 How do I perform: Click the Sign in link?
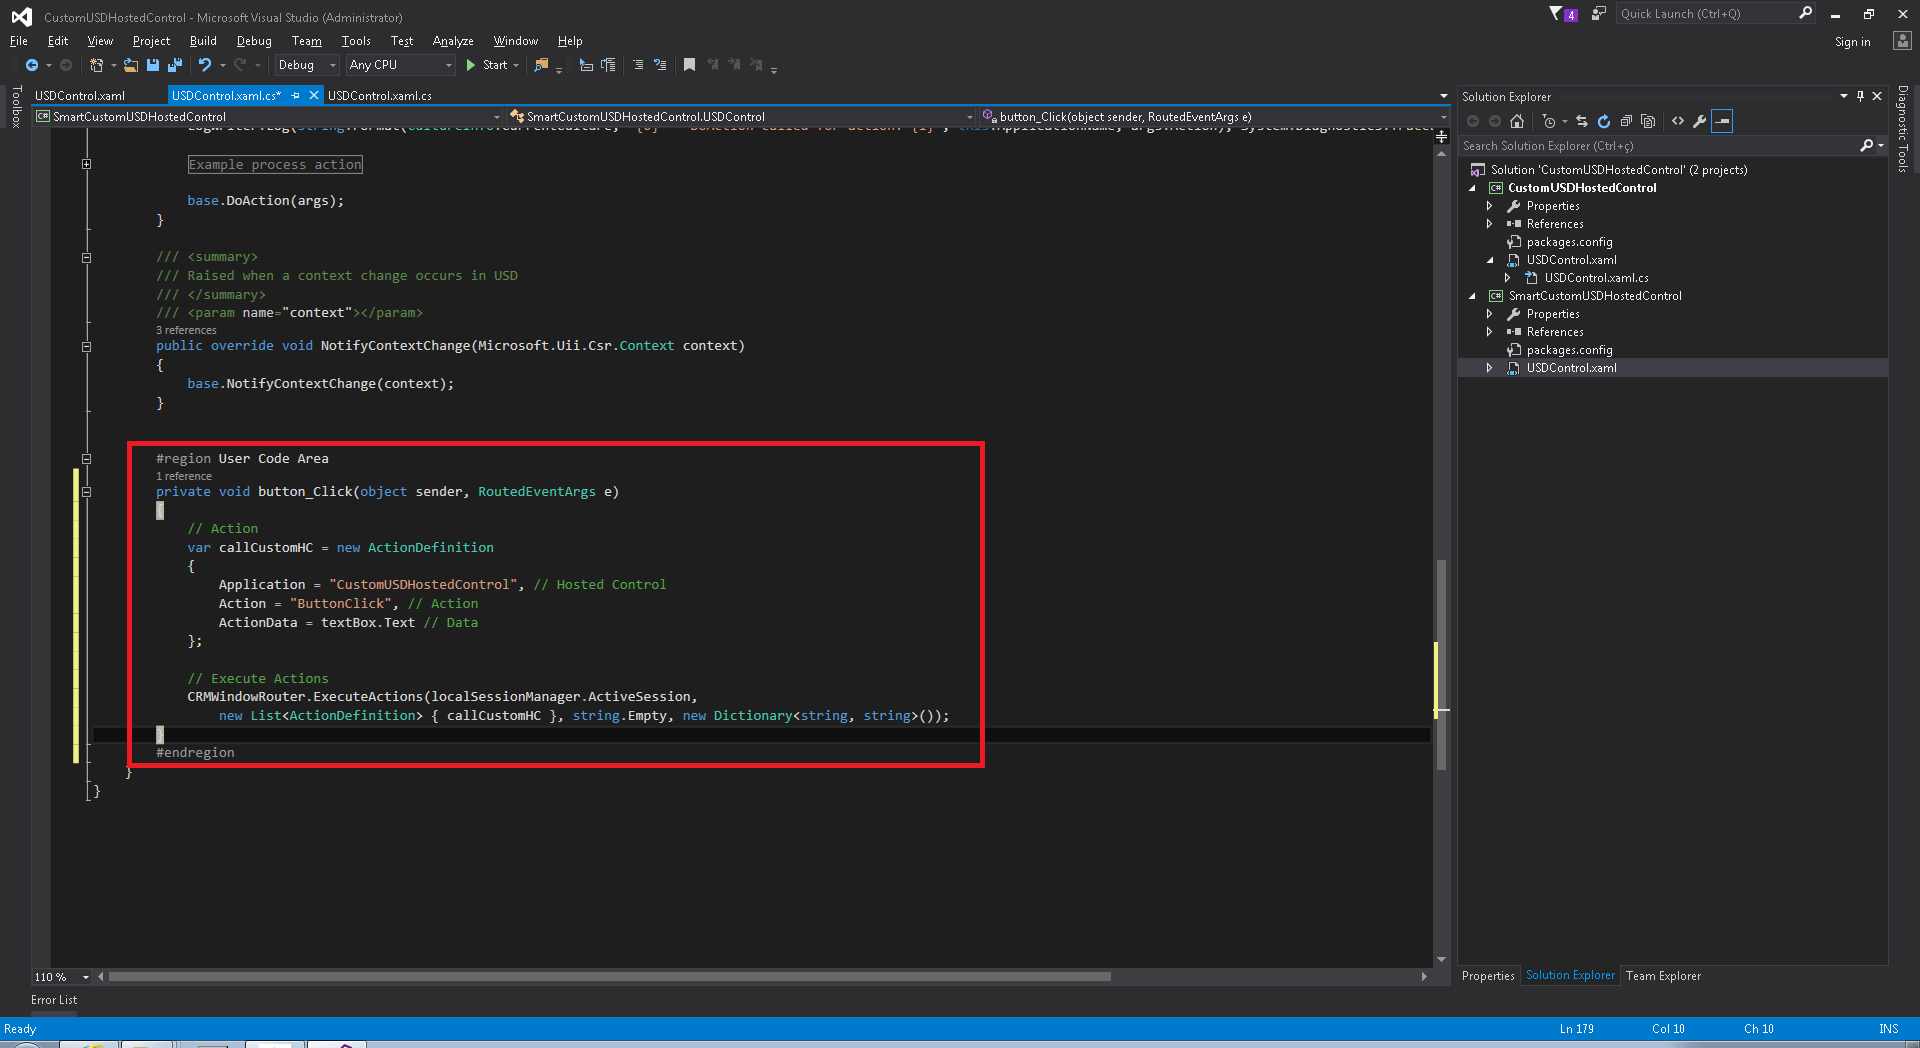pos(1852,42)
